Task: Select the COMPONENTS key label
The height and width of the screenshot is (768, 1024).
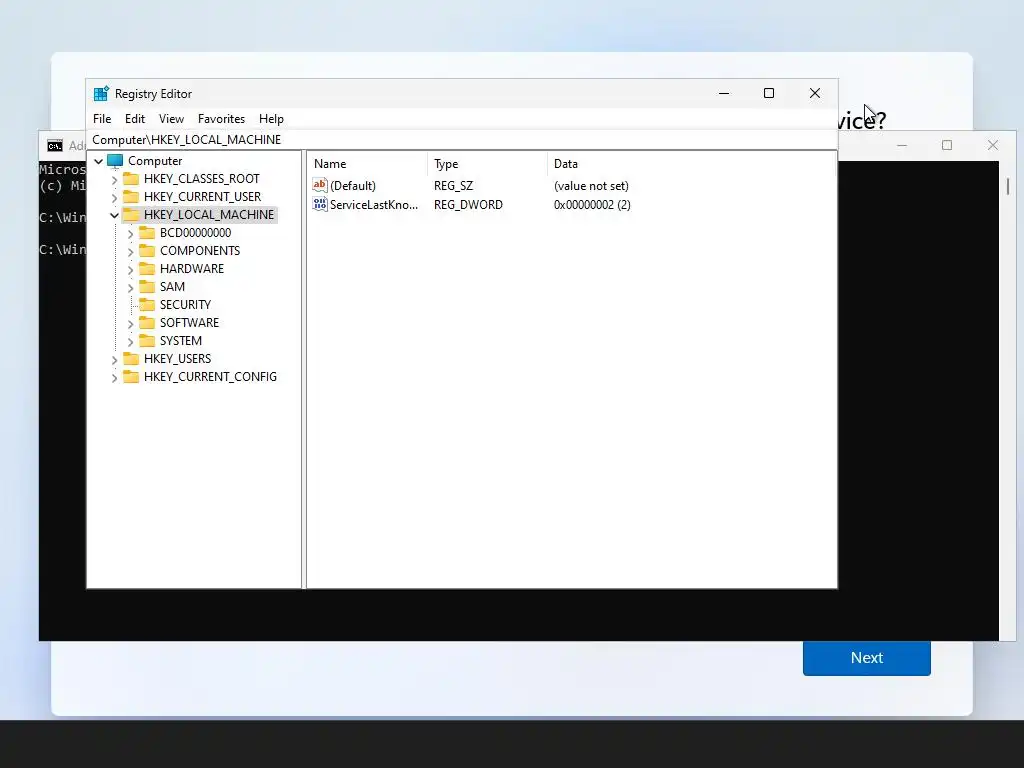Action: [x=200, y=251]
